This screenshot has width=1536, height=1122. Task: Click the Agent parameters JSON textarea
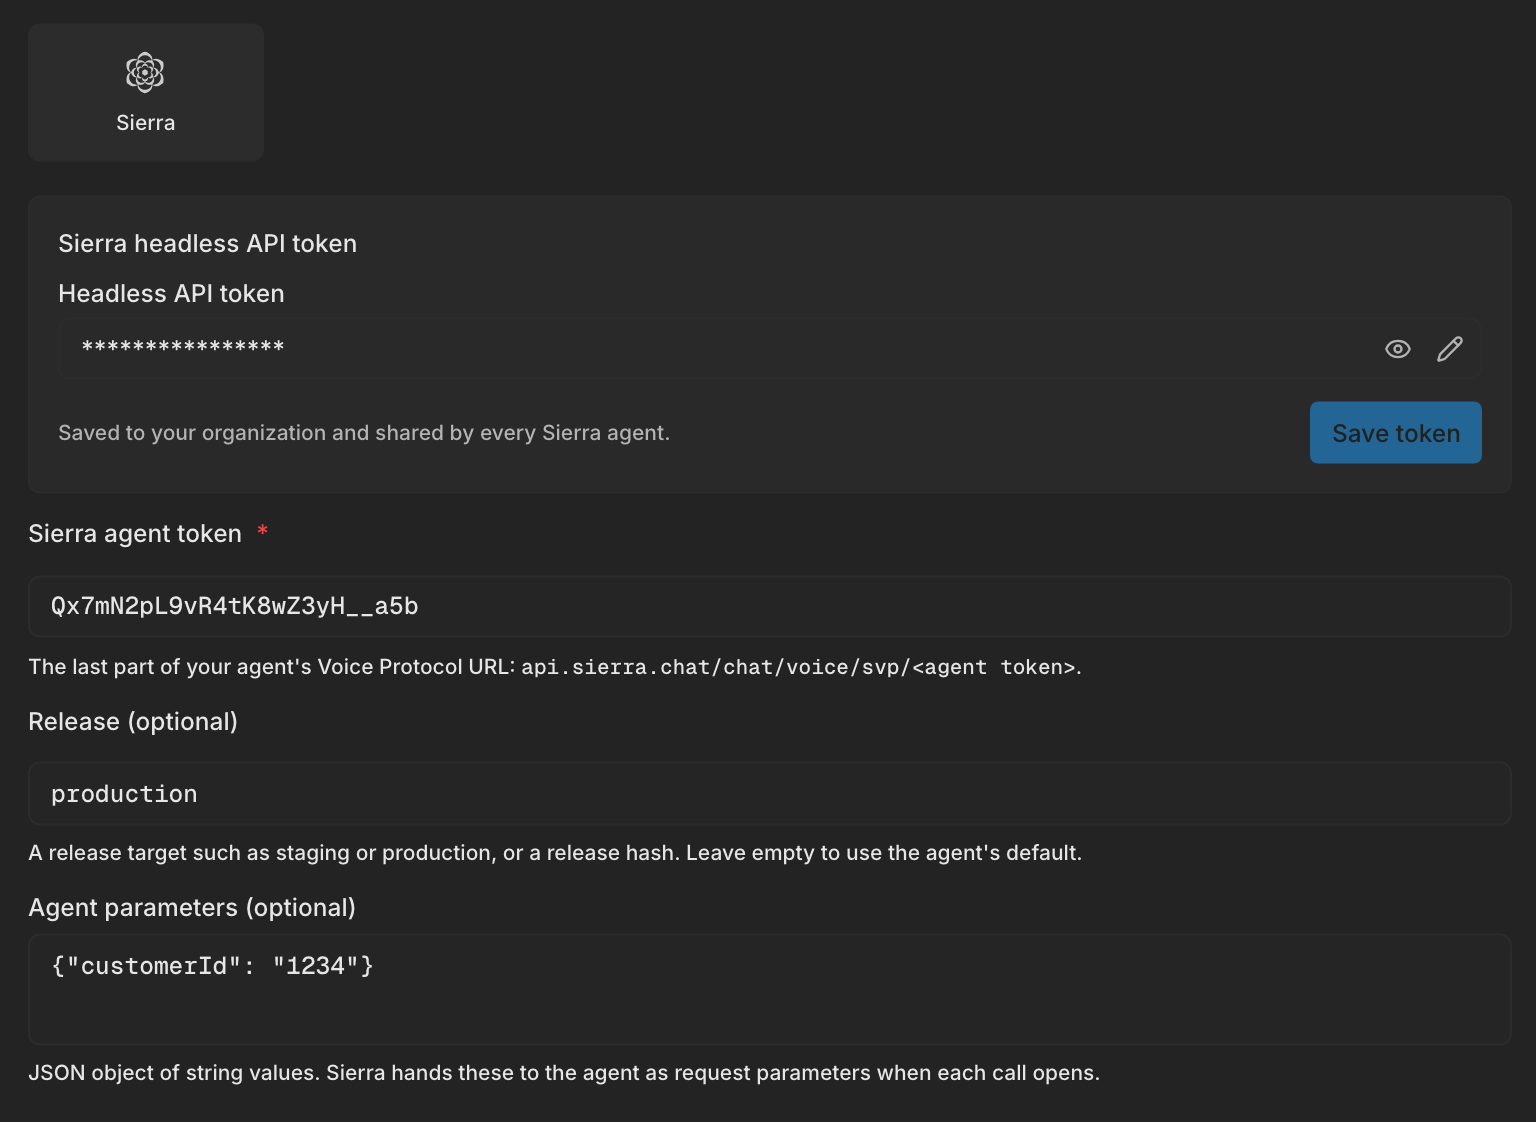(x=769, y=990)
